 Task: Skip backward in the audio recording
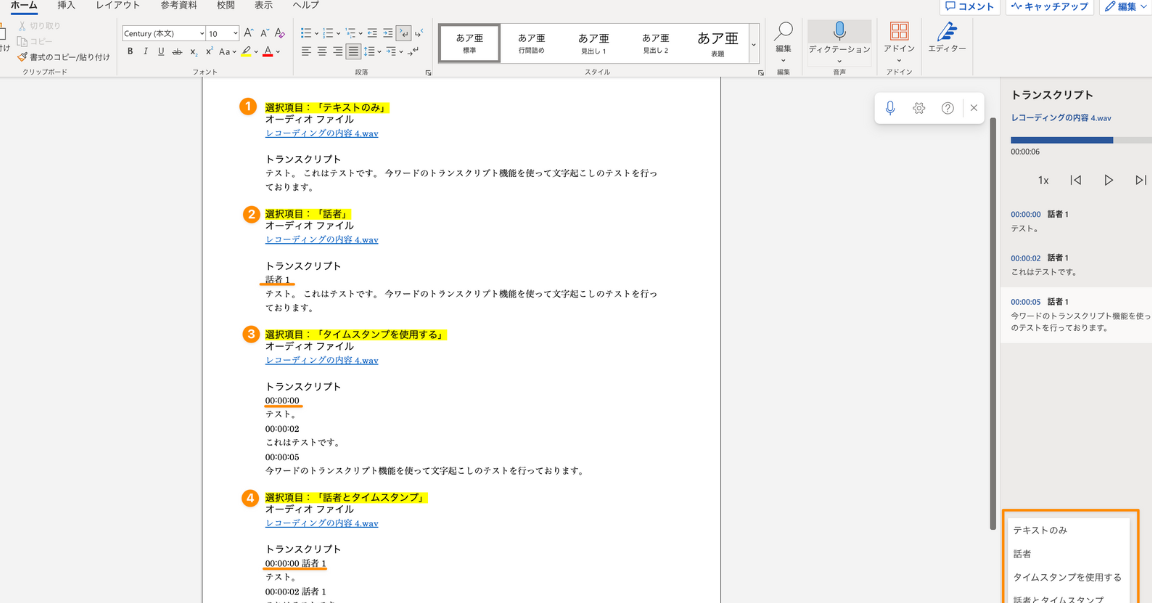1076,180
